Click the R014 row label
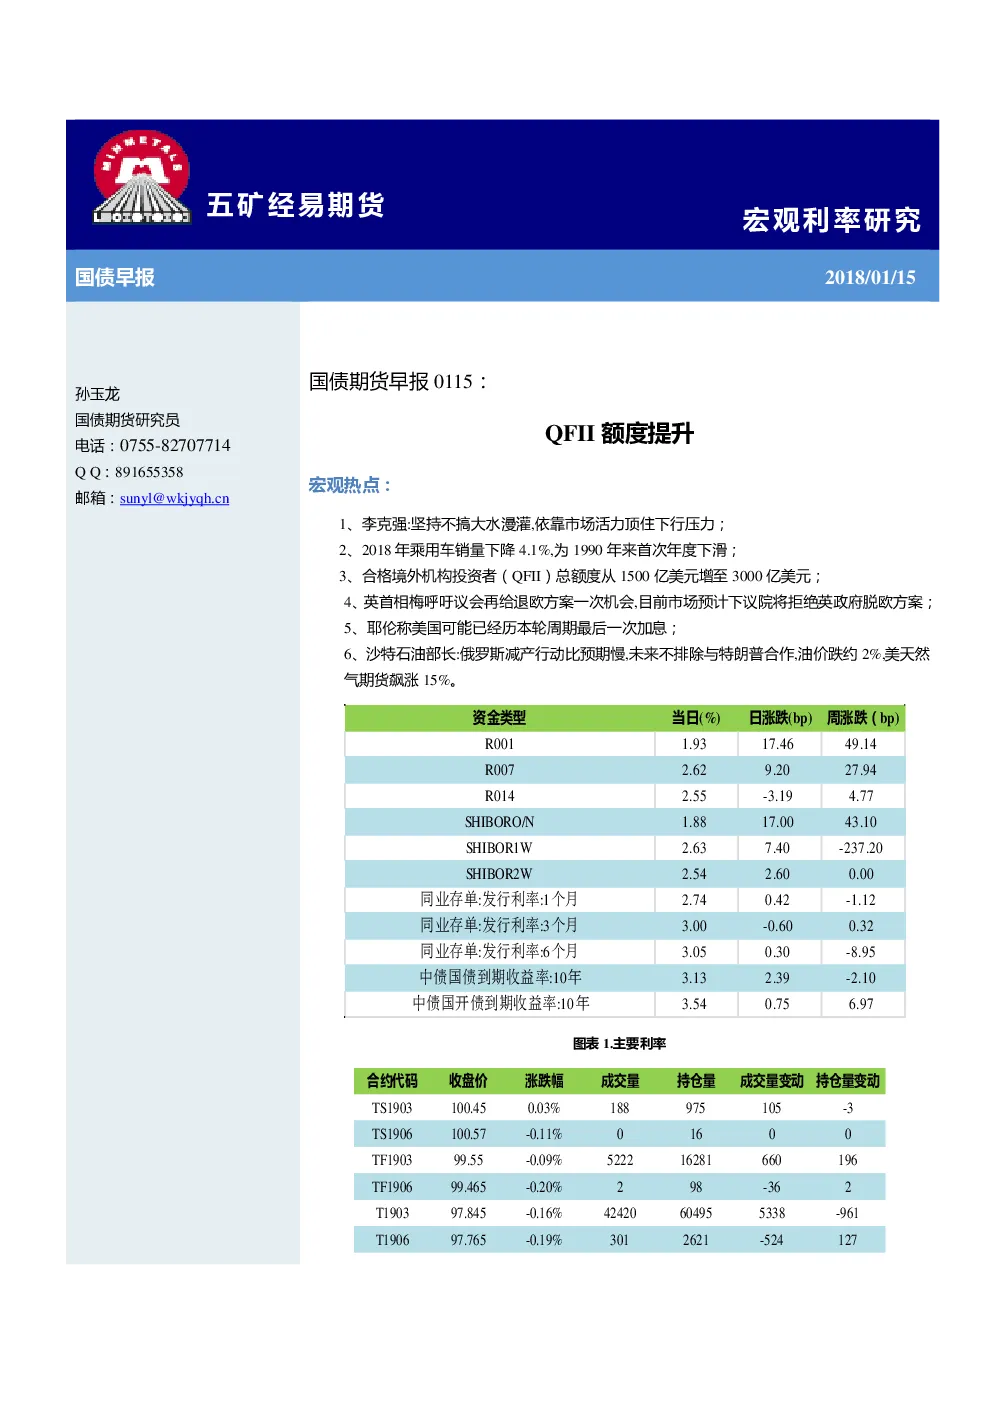The width and height of the screenshot is (992, 1403). coord(499,796)
